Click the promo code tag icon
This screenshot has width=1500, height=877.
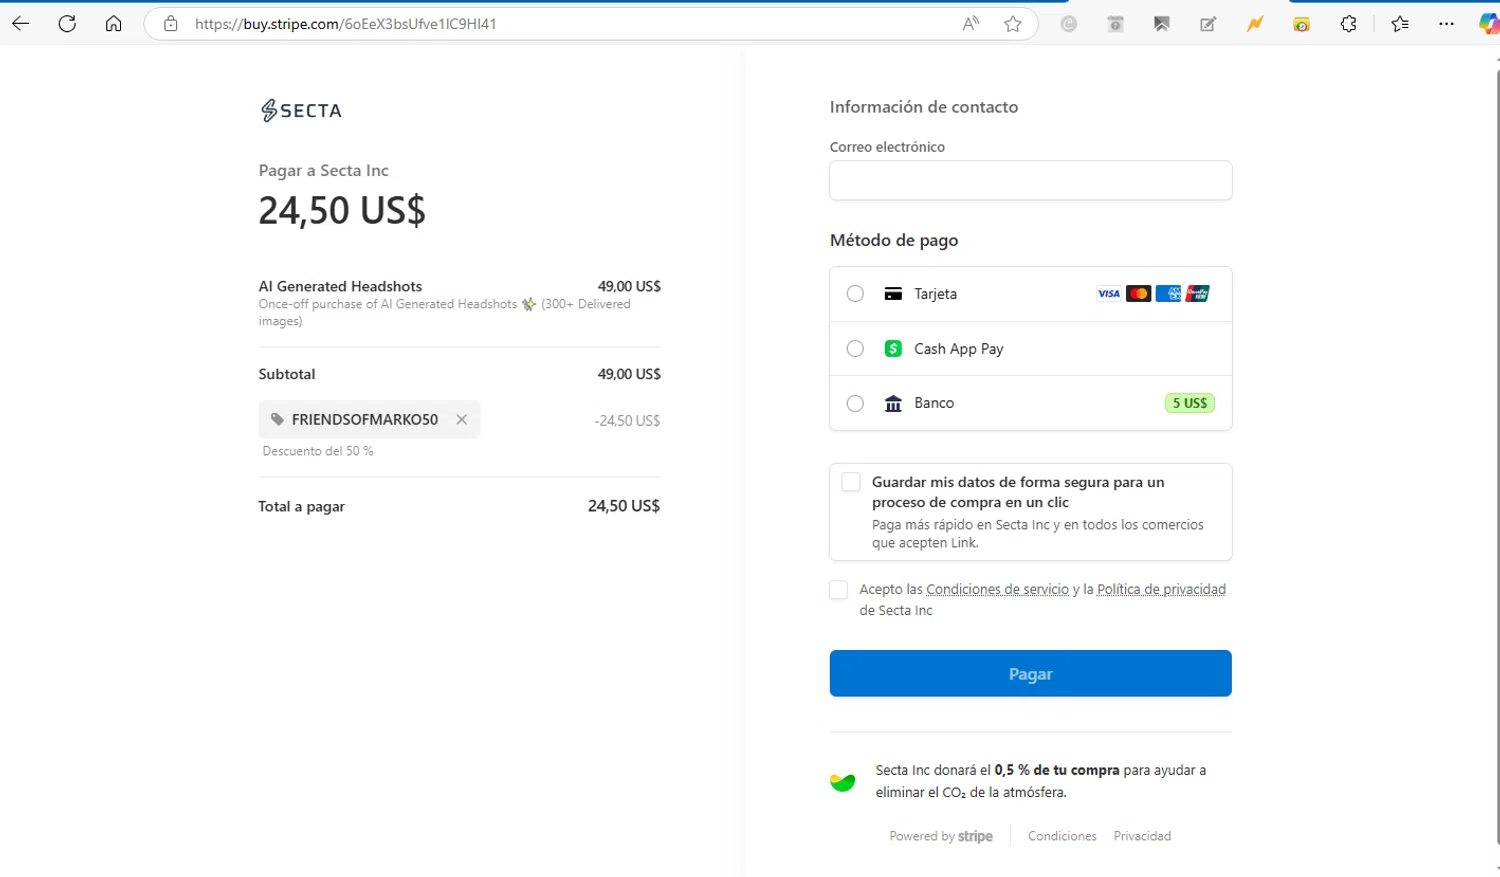point(277,419)
